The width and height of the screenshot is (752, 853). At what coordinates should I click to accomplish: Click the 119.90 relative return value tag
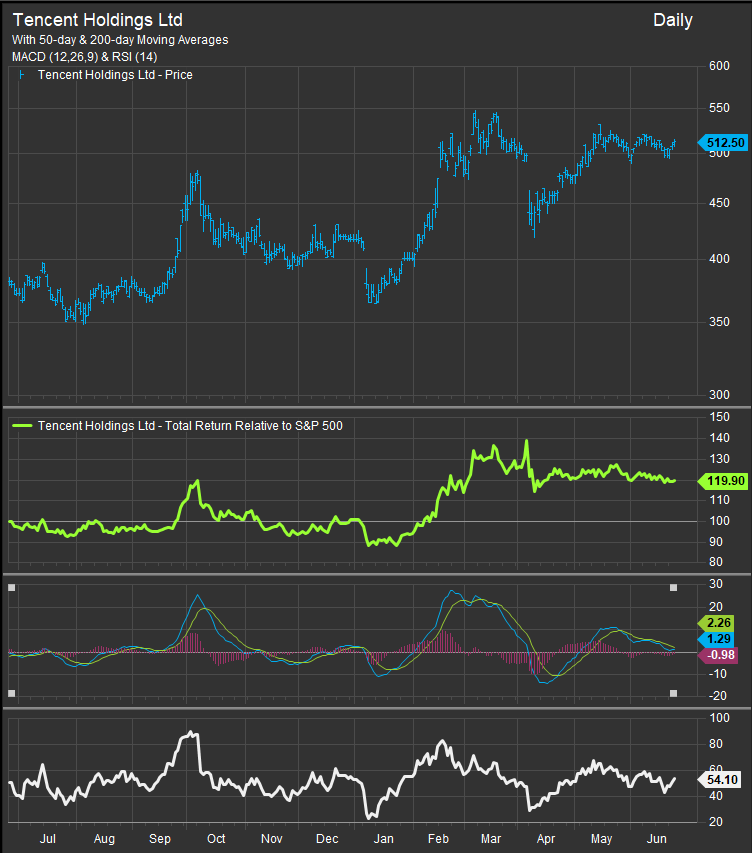point(722,481)
